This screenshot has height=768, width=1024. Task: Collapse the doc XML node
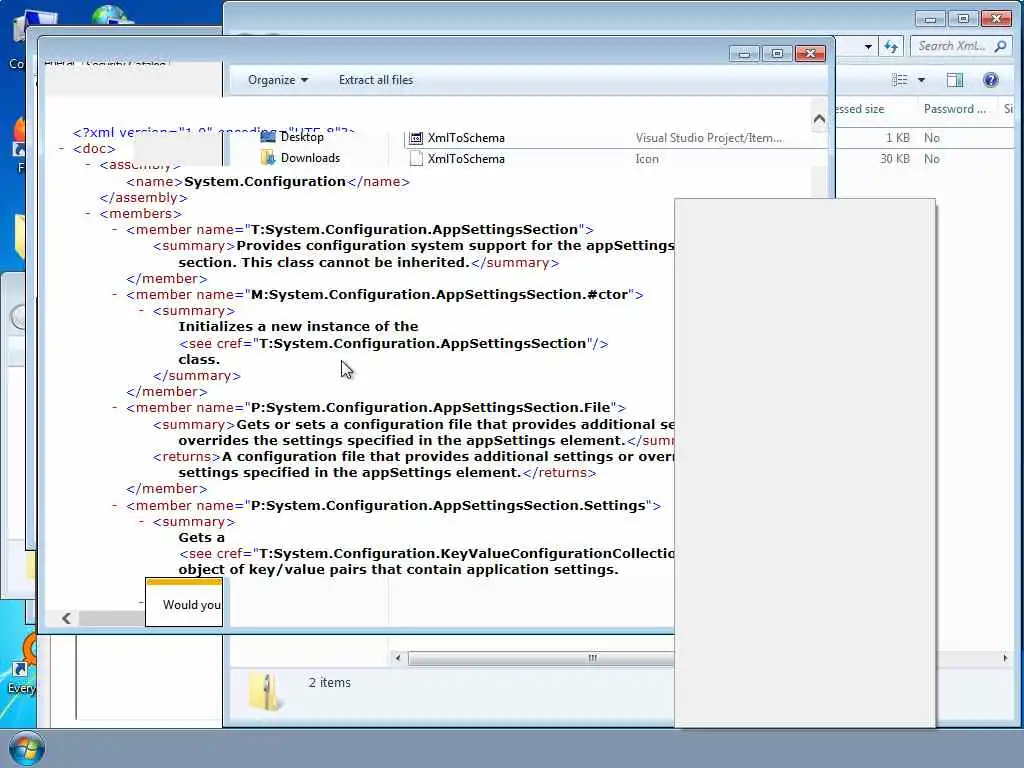point(62,149)
